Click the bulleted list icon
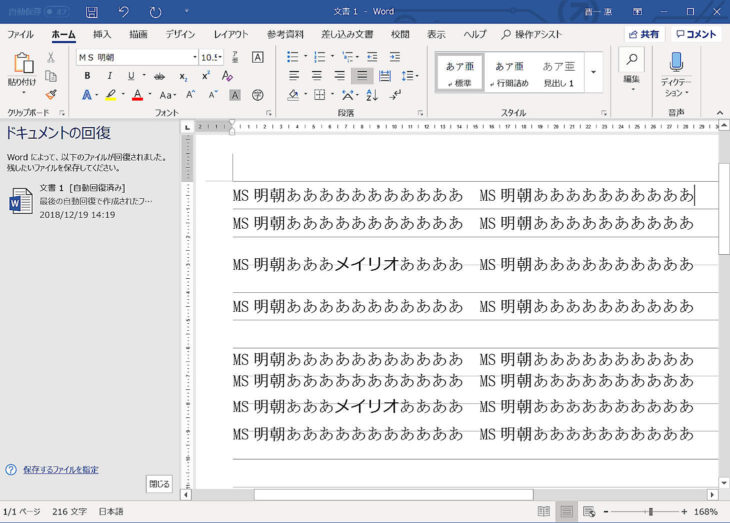 click(294, 57)
